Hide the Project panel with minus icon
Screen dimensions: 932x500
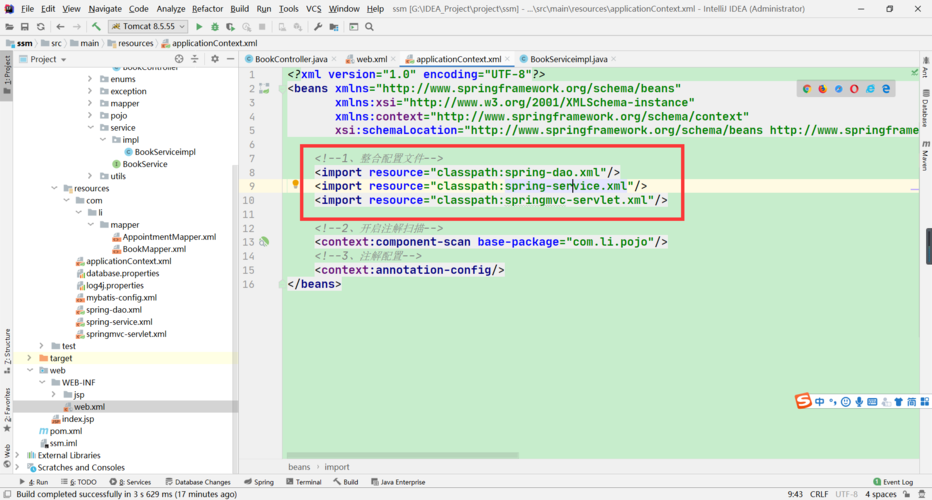click(x=231, y=59)
